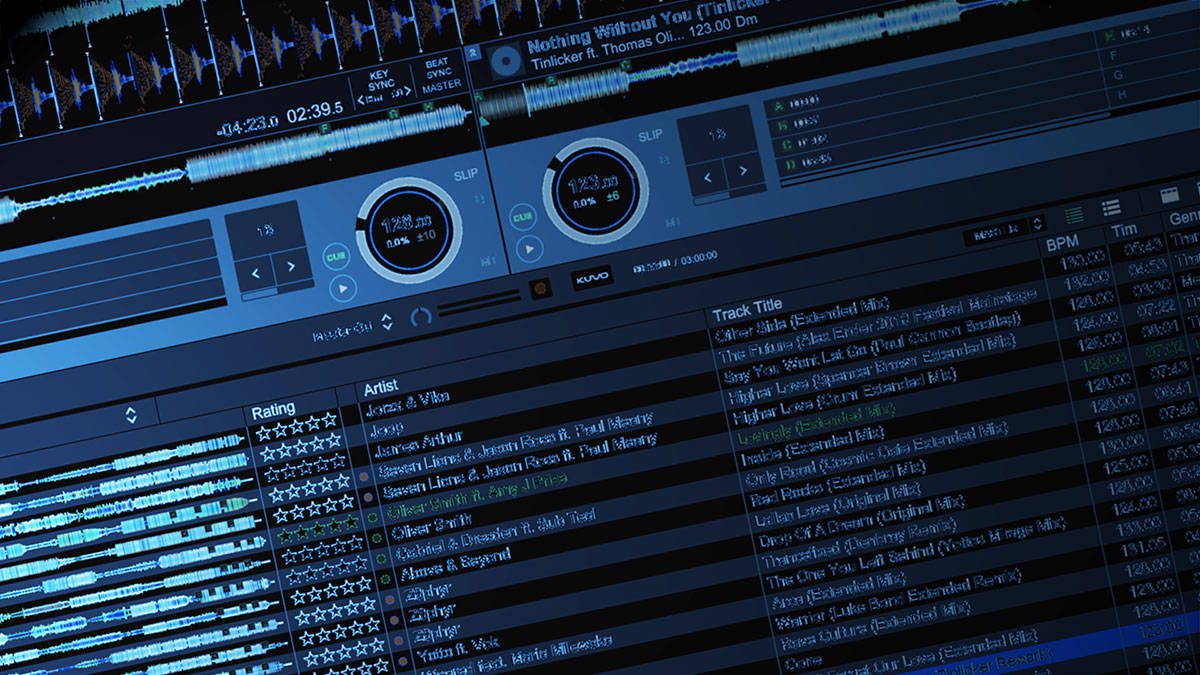
Task: Sort by the Track Title column header
Action: click(x=747, y=309)
